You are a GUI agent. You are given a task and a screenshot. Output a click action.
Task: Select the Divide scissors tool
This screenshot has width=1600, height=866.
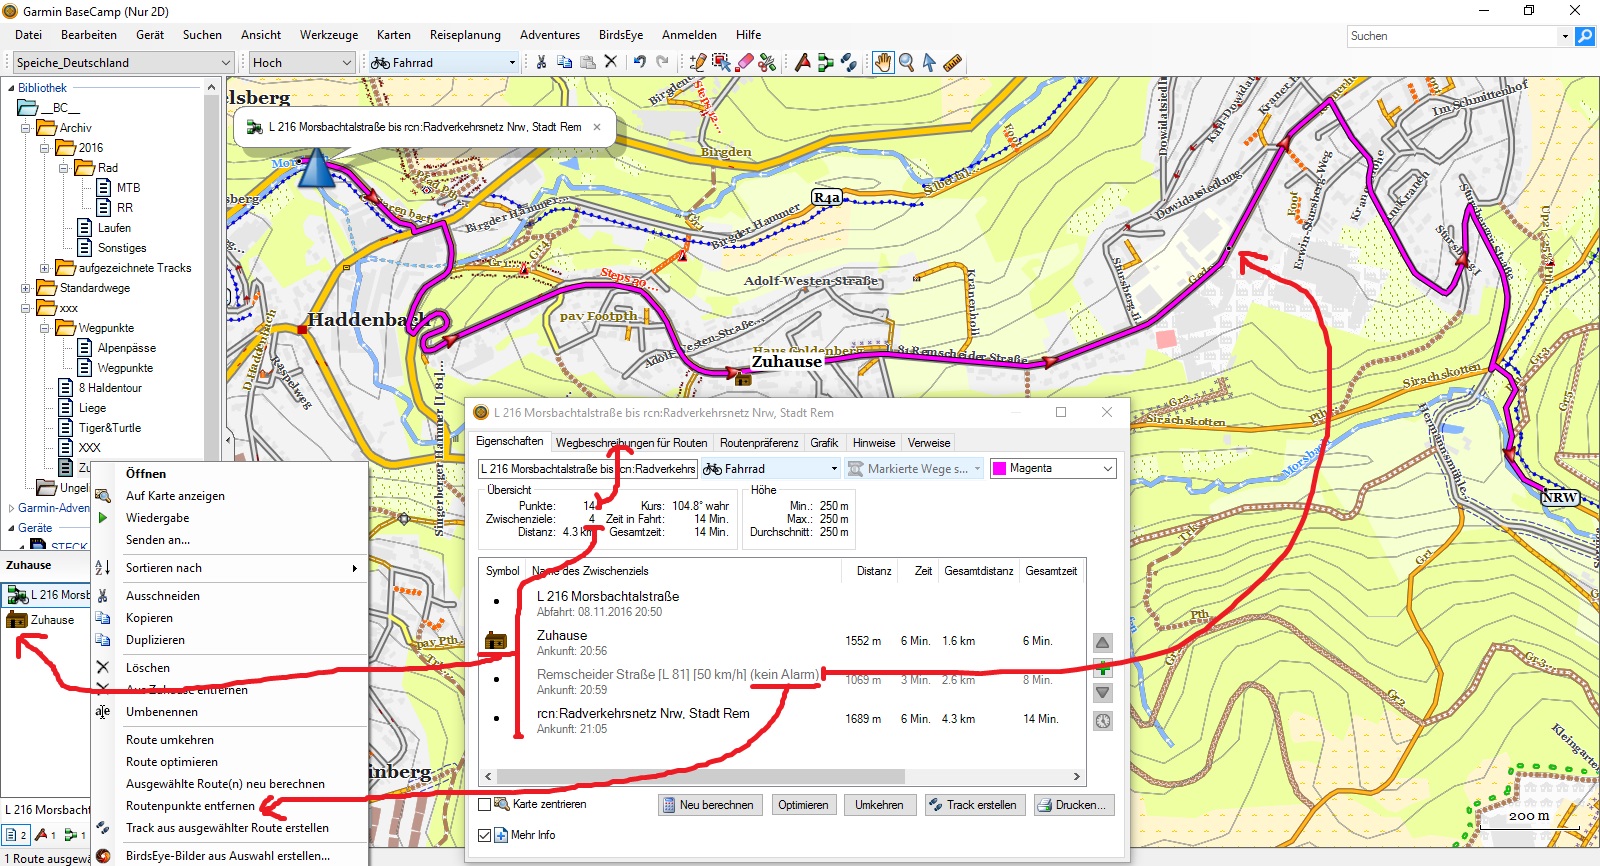pos(767,62)
